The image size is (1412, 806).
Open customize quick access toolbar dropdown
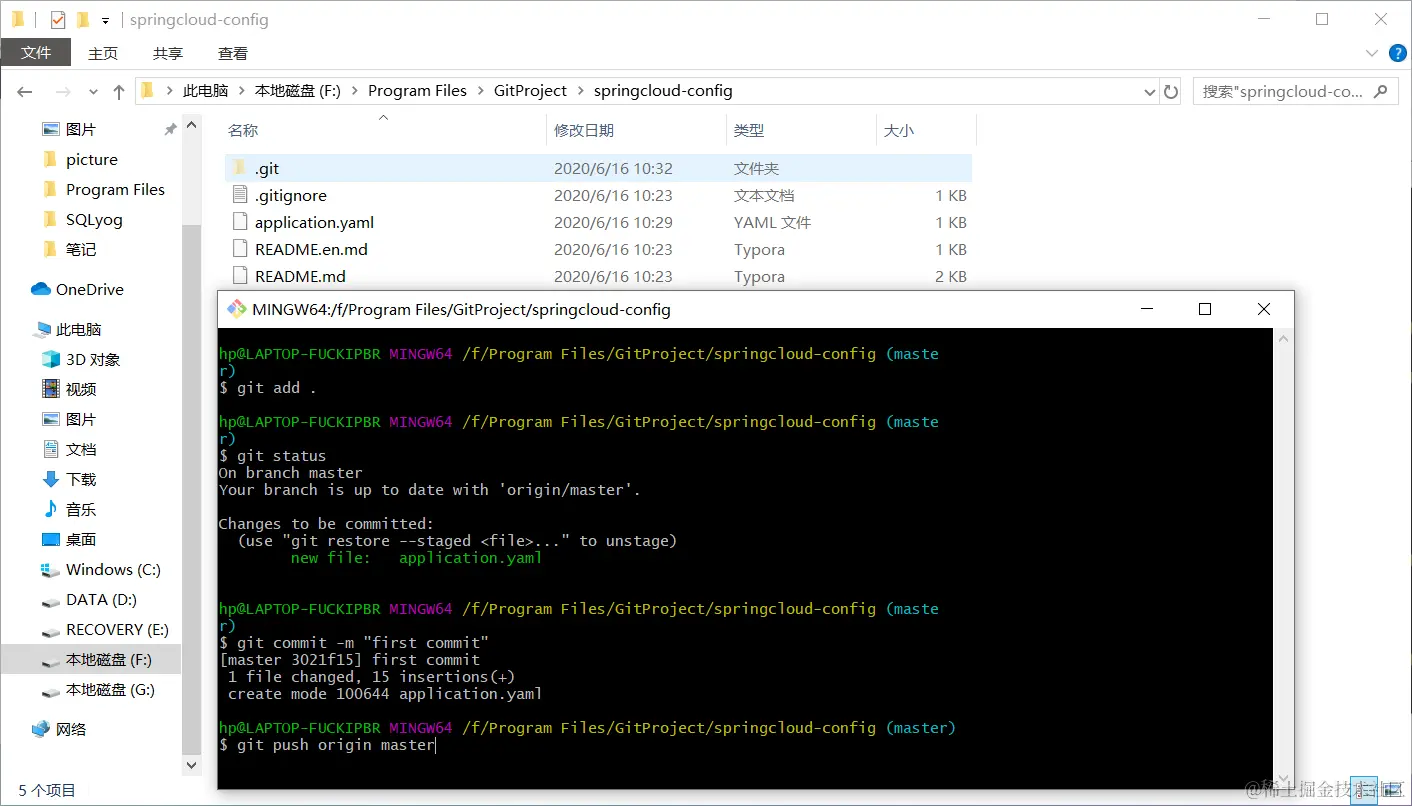(x=105, y=20)
